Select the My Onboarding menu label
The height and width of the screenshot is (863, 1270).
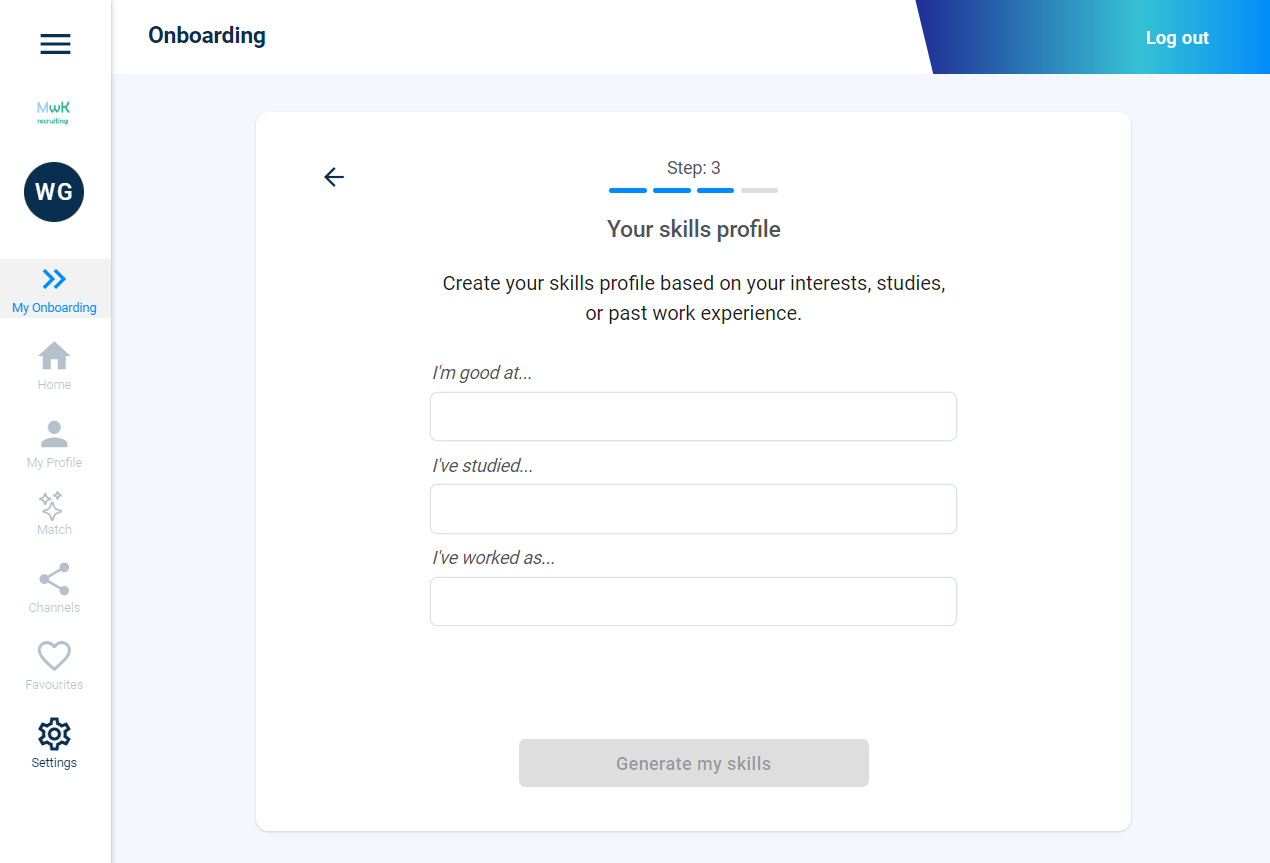pos(54,308)
